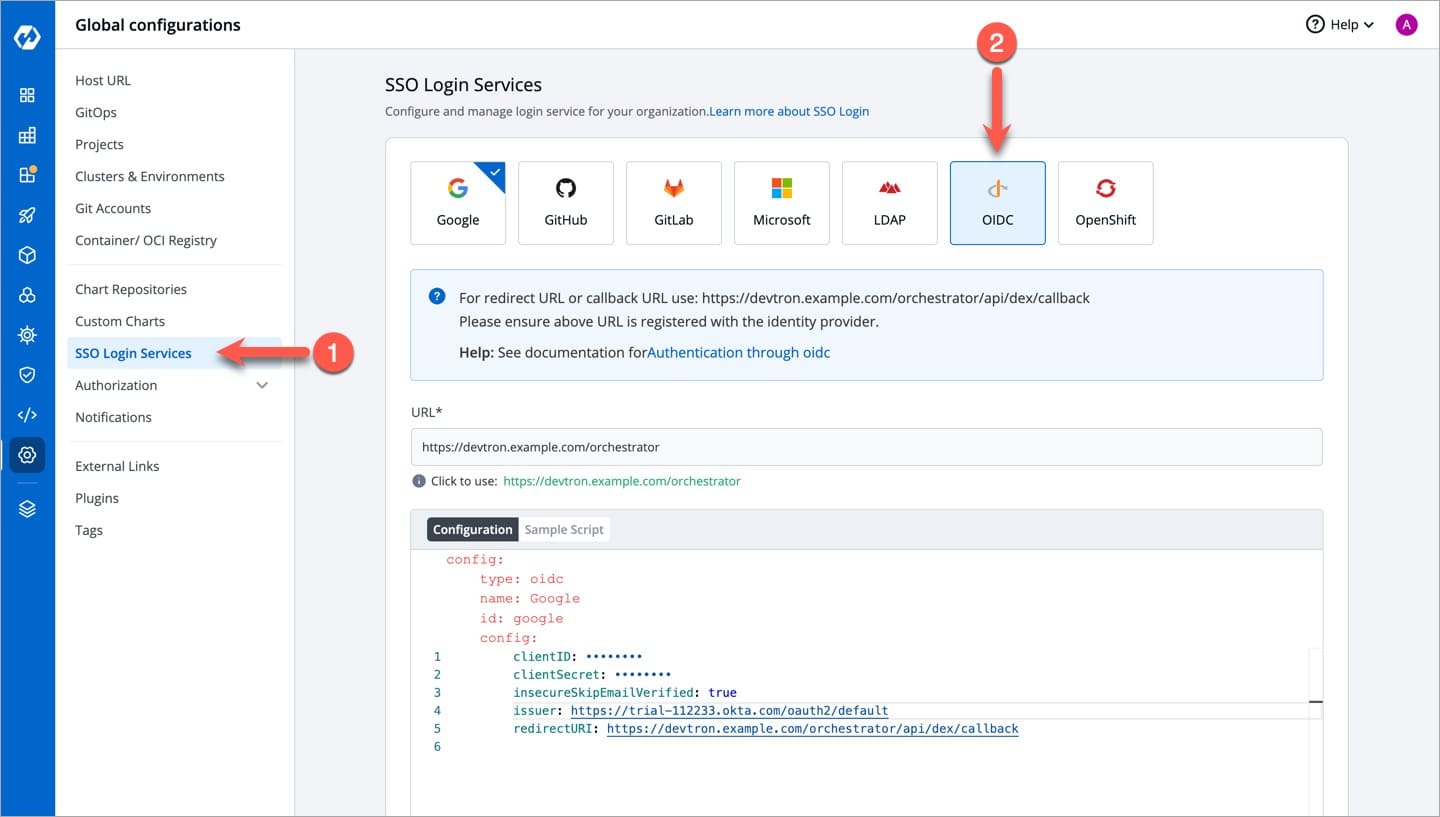This screenshot has height=817, width=1440.
Task: Open the gear Global Configurations sidebar icon
Action: (27, 455)
